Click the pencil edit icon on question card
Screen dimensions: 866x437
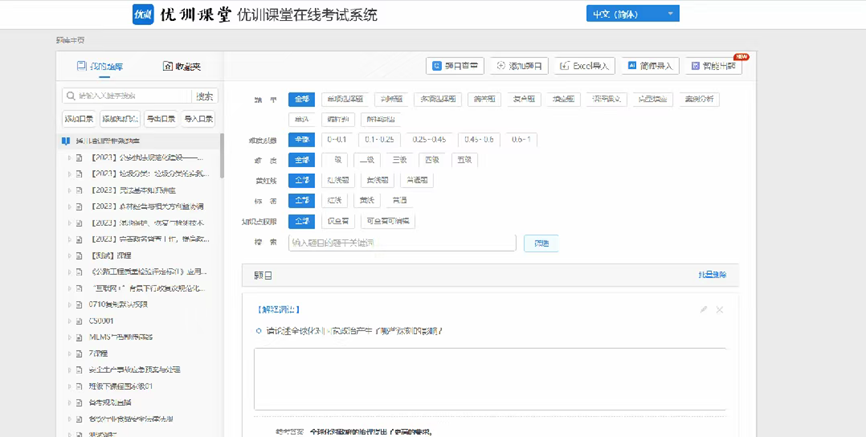704,310
